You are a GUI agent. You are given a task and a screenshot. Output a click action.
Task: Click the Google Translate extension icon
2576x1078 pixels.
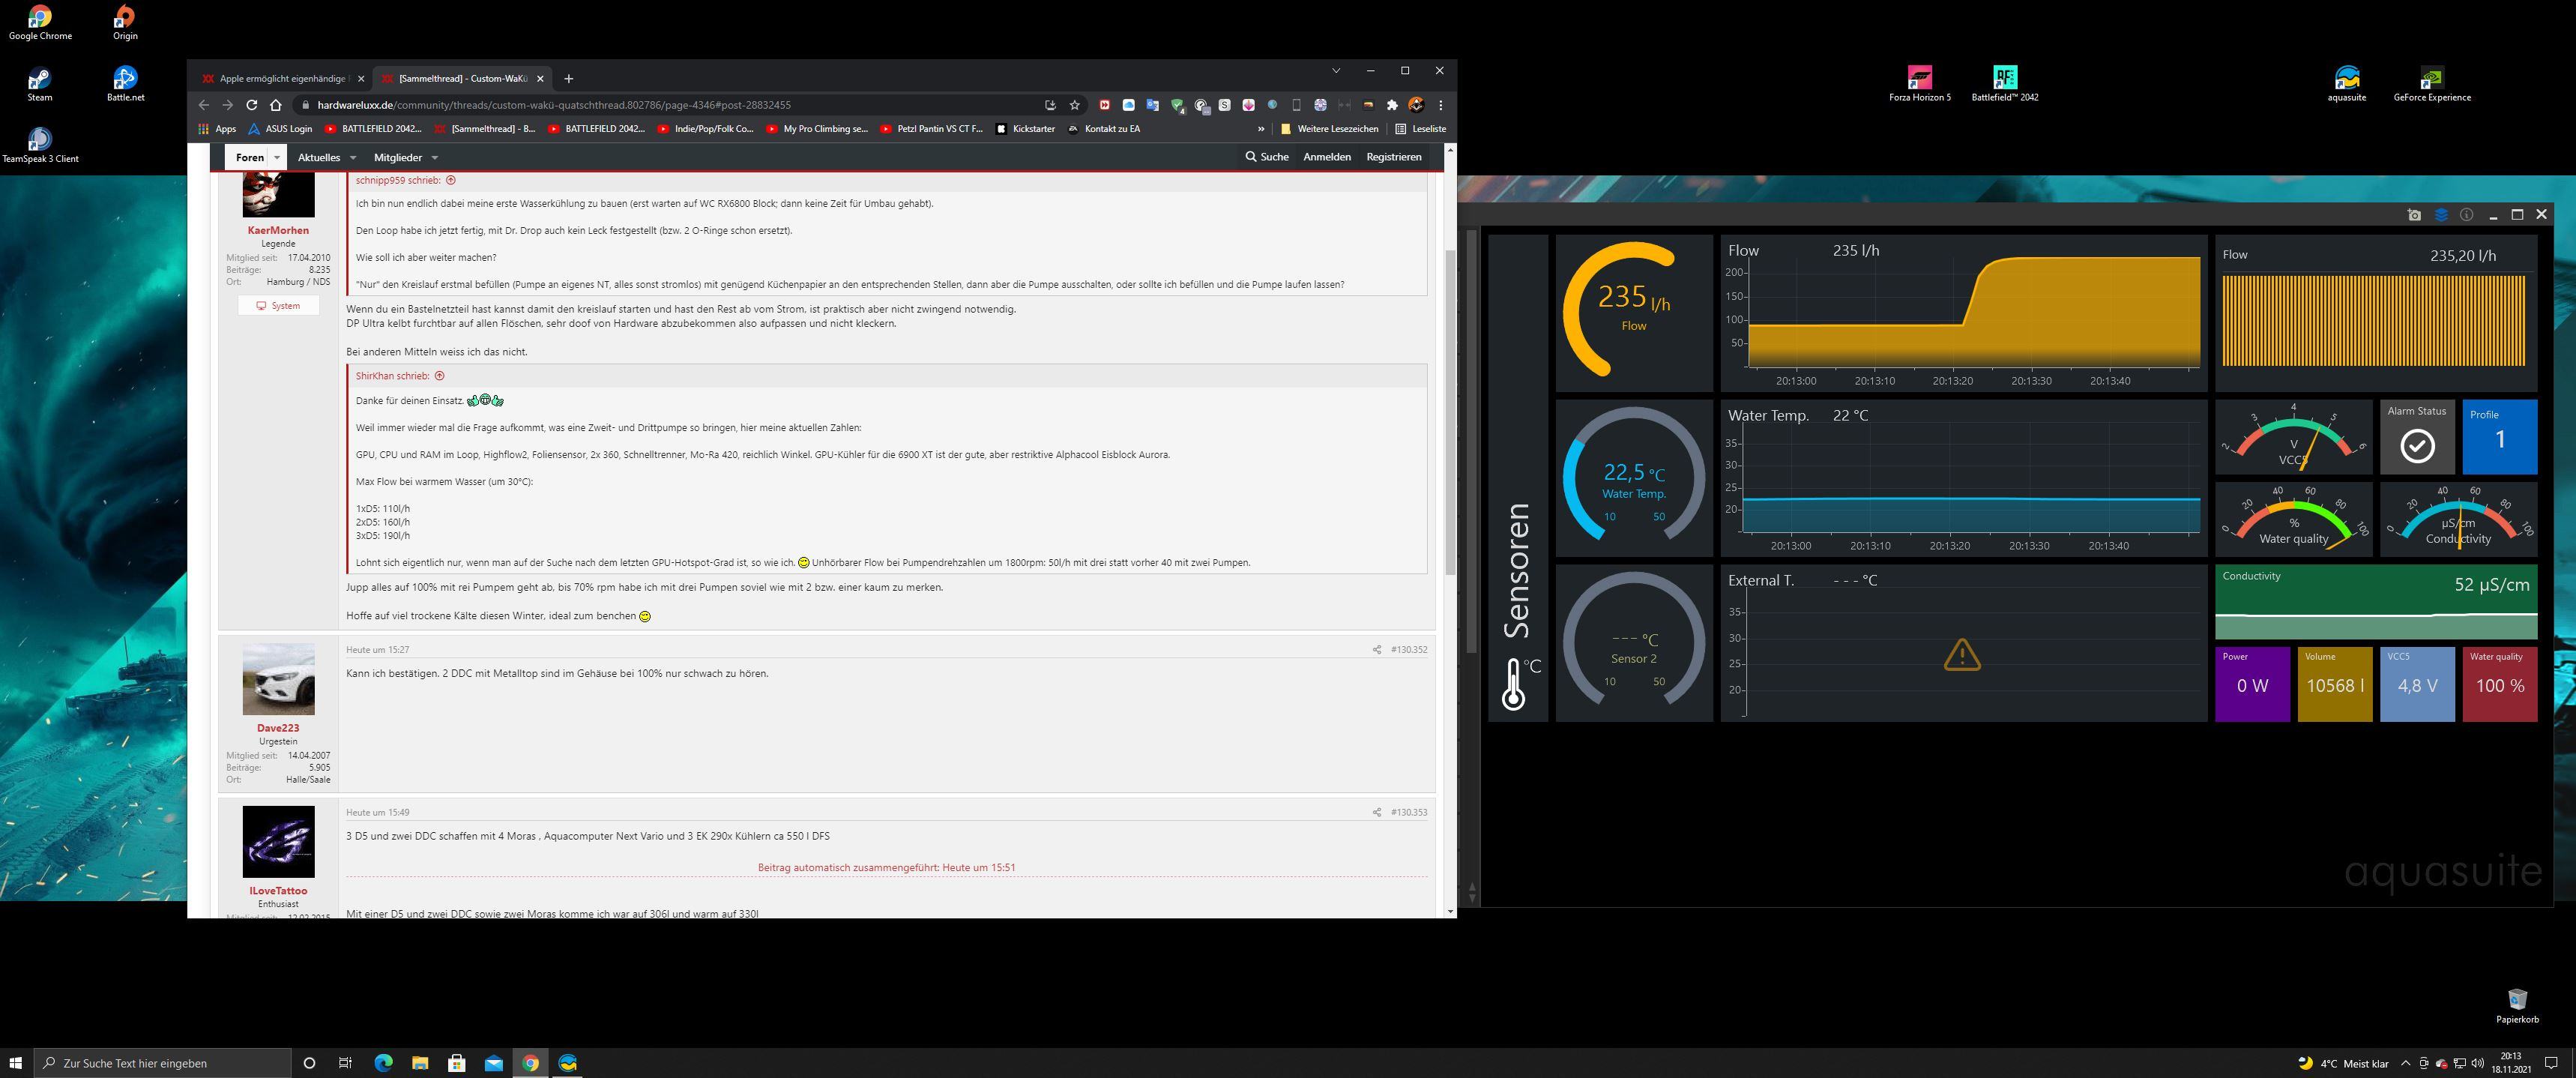1152,105
